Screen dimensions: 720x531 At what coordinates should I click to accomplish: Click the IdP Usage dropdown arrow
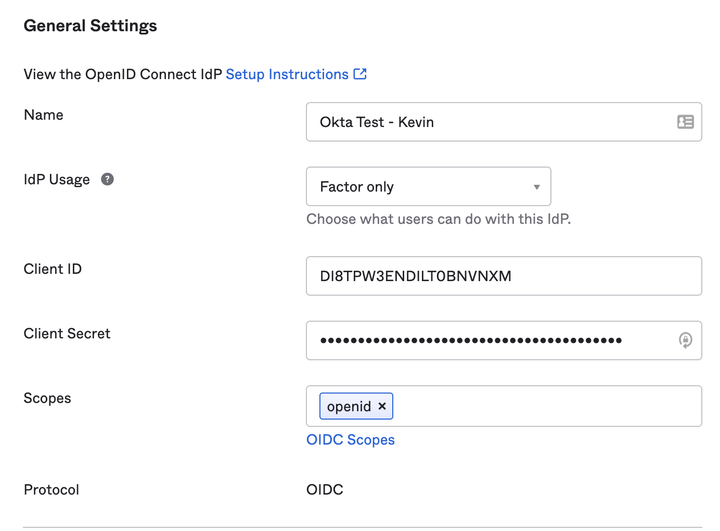[536, 187]
